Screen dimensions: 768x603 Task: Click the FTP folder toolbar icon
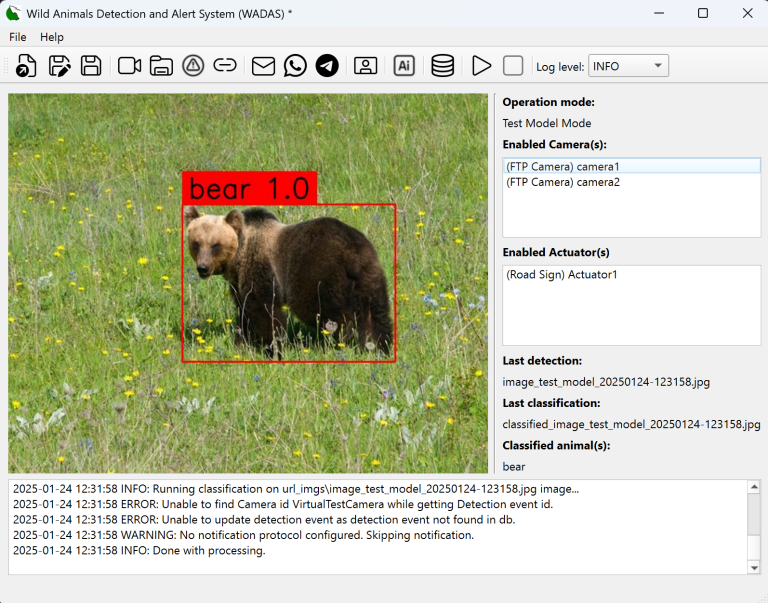point(161,66)
